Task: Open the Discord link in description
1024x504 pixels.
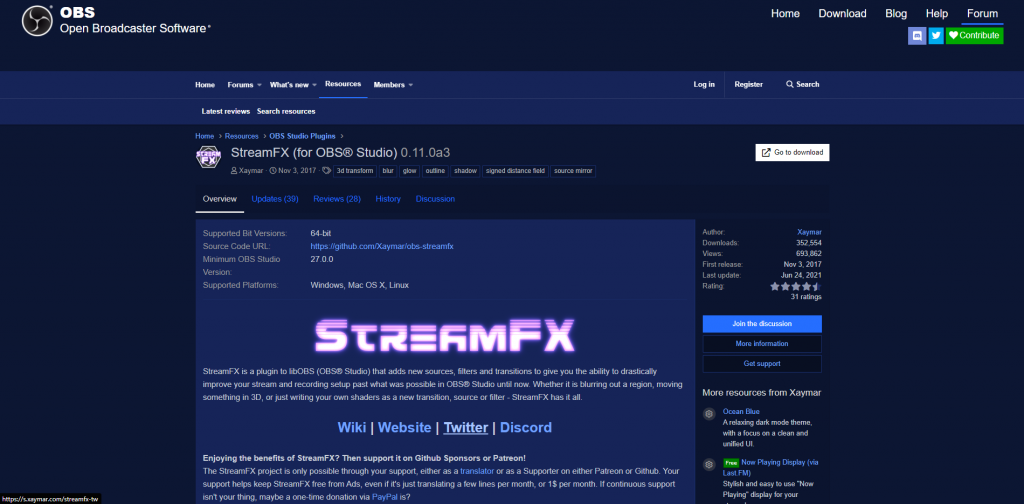Action: coord(526,428)
